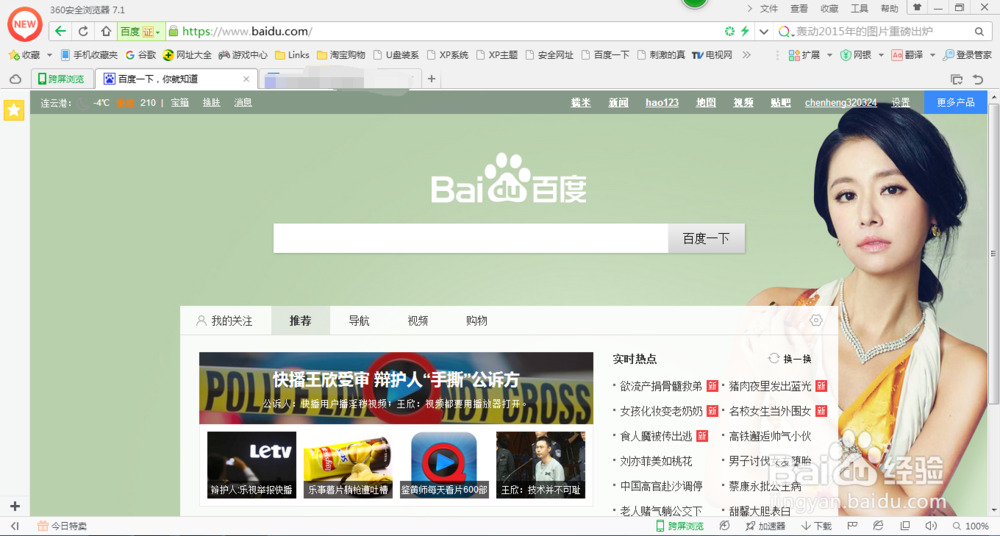Image resolution: width=1000 pixels, height=536 pixels.
Task: Click the window layout icon in status bar
Action: point(904,526)
